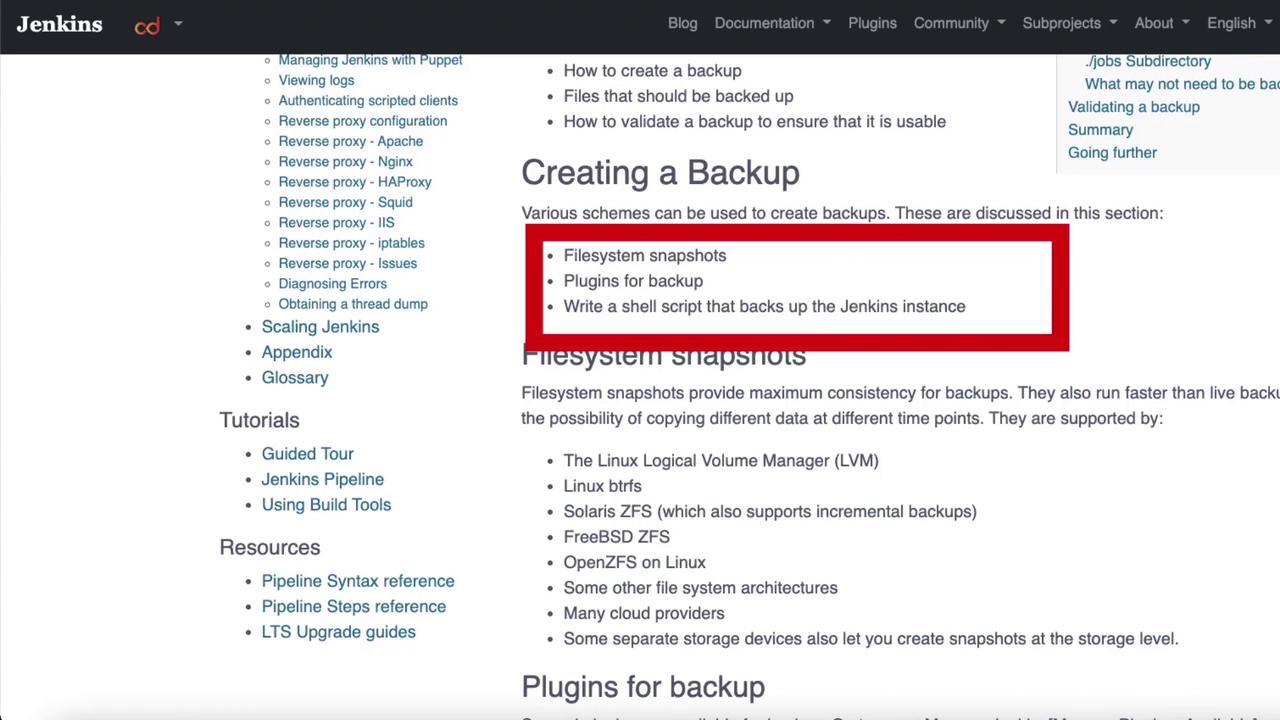
Task: Open the CD Foundation logo icon
Action: (x=147, y=26)
